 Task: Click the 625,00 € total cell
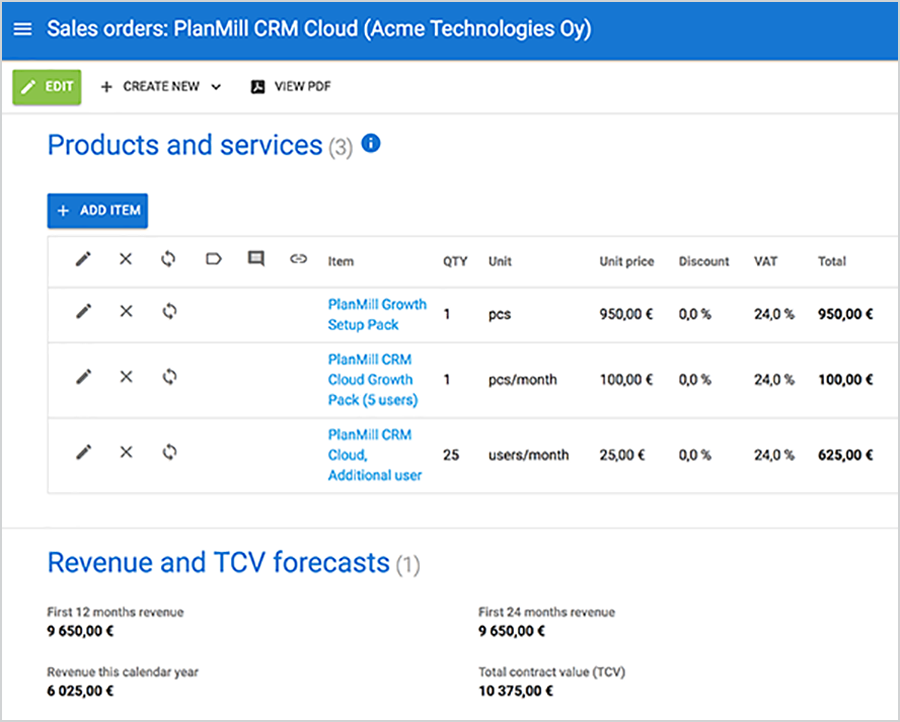845,455
